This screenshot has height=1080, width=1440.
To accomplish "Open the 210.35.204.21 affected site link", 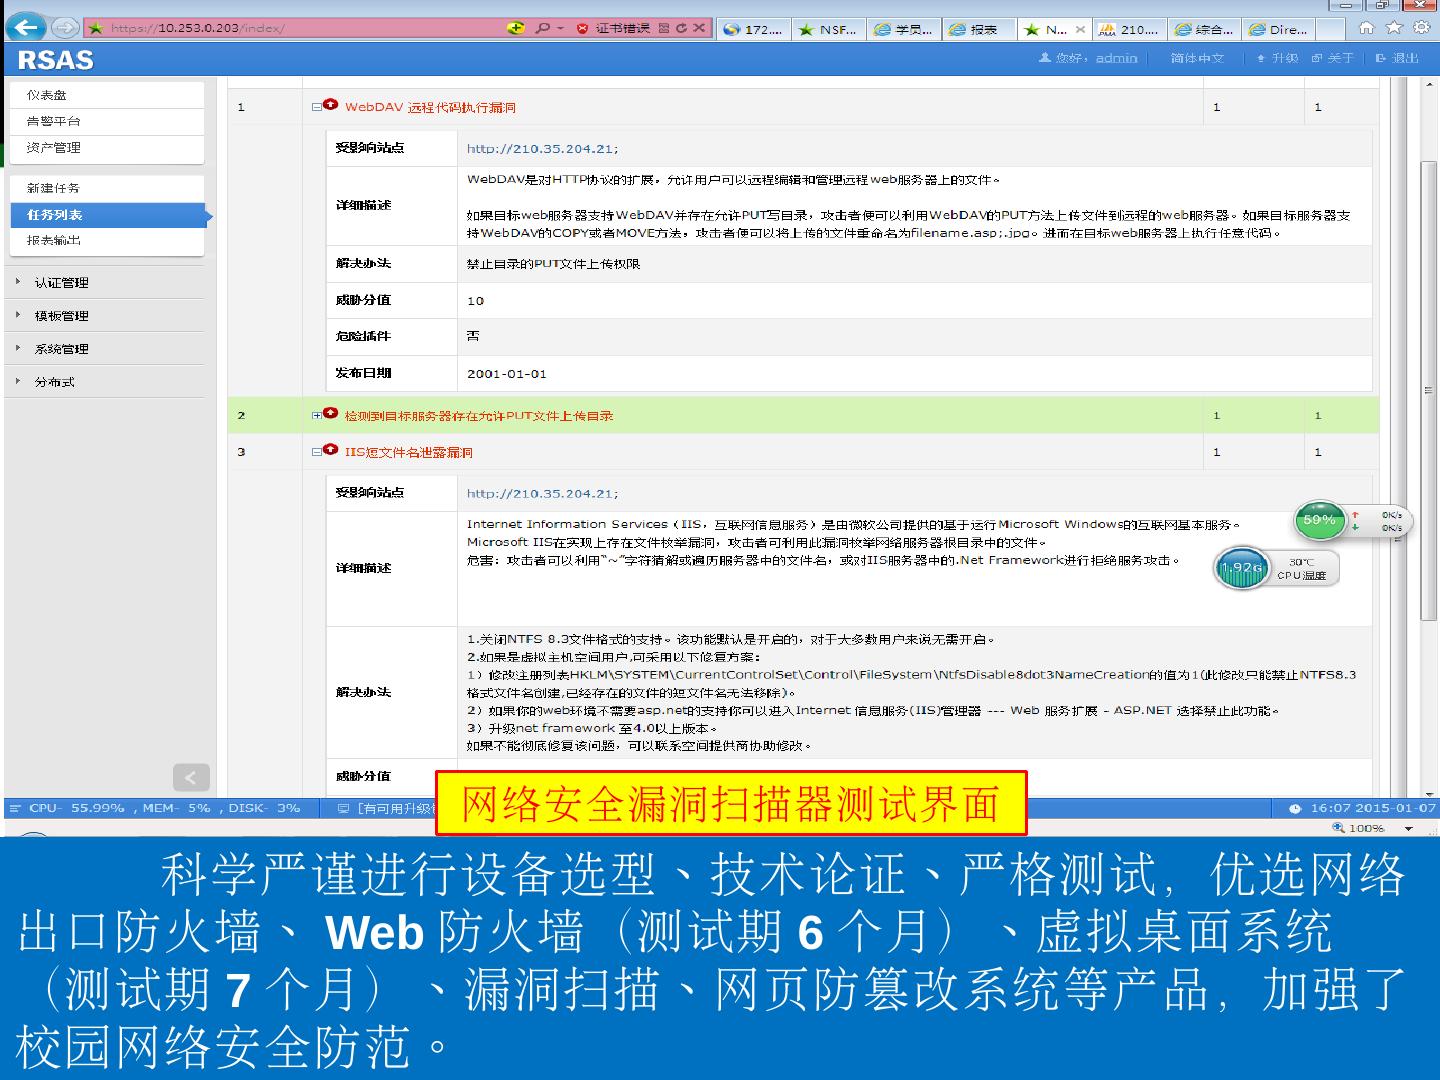I will coord(540,149).
